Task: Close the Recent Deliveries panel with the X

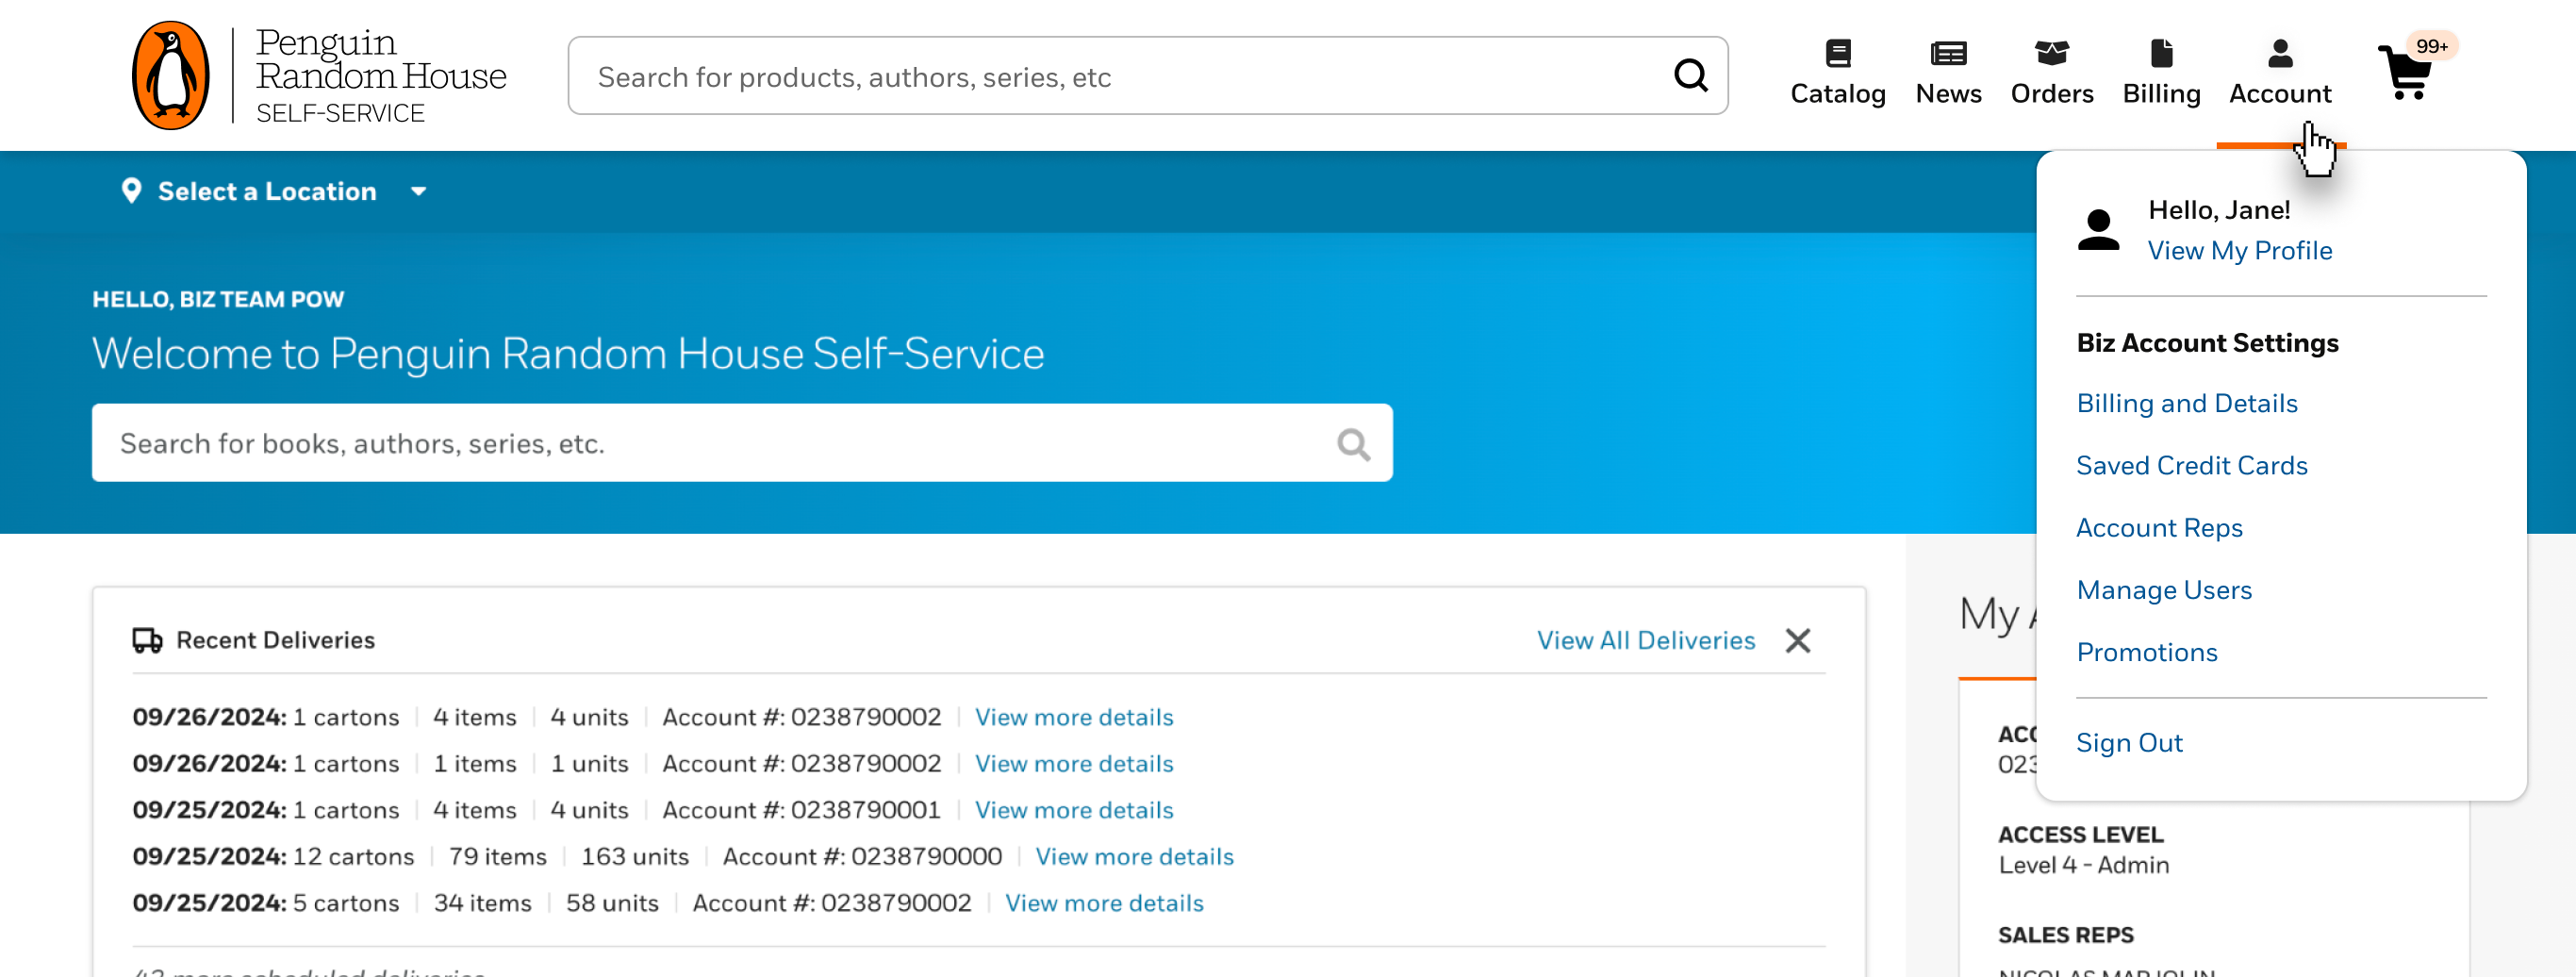Action: 1797,640
